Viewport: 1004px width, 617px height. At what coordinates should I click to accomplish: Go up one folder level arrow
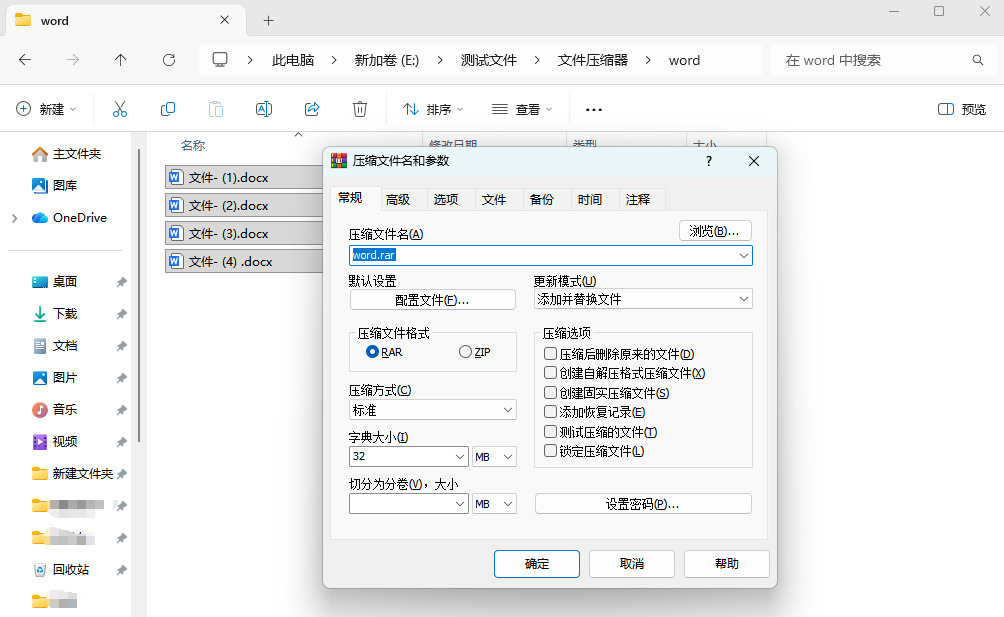click(x=120, y=60)
